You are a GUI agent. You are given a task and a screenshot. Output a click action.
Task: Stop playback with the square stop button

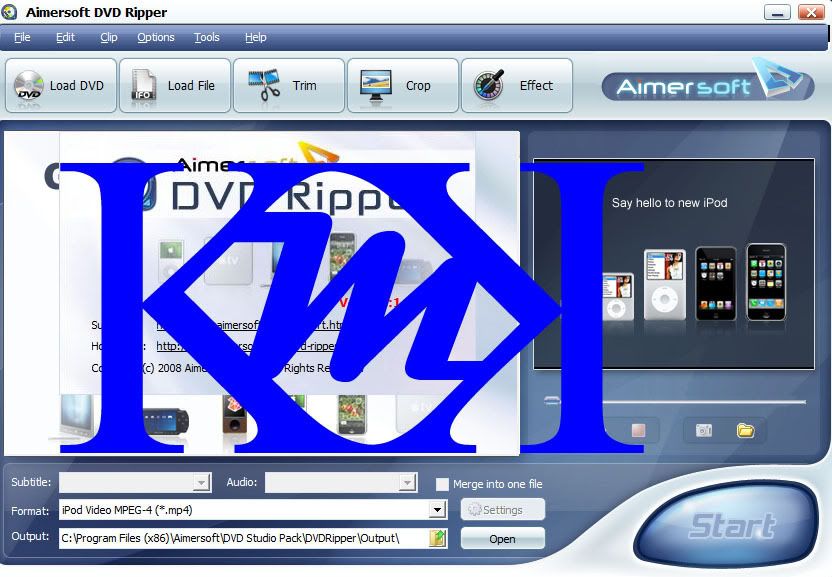(638, 430)
